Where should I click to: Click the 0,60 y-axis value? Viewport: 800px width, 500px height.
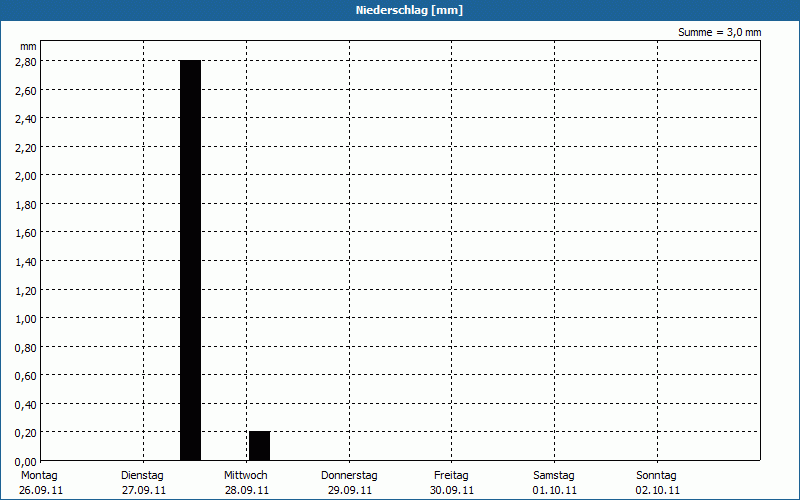(26, 377)
